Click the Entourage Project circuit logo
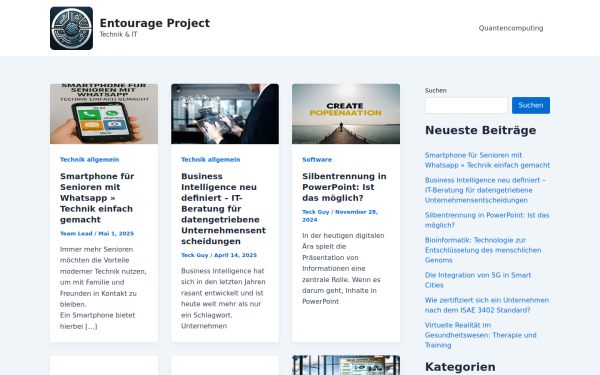Screen dimensions: 600x375 click(x=71, y=28)
